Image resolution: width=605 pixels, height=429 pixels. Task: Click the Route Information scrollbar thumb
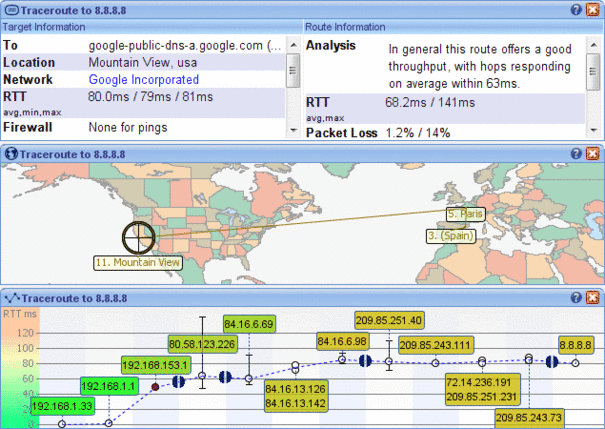(593, 72)
